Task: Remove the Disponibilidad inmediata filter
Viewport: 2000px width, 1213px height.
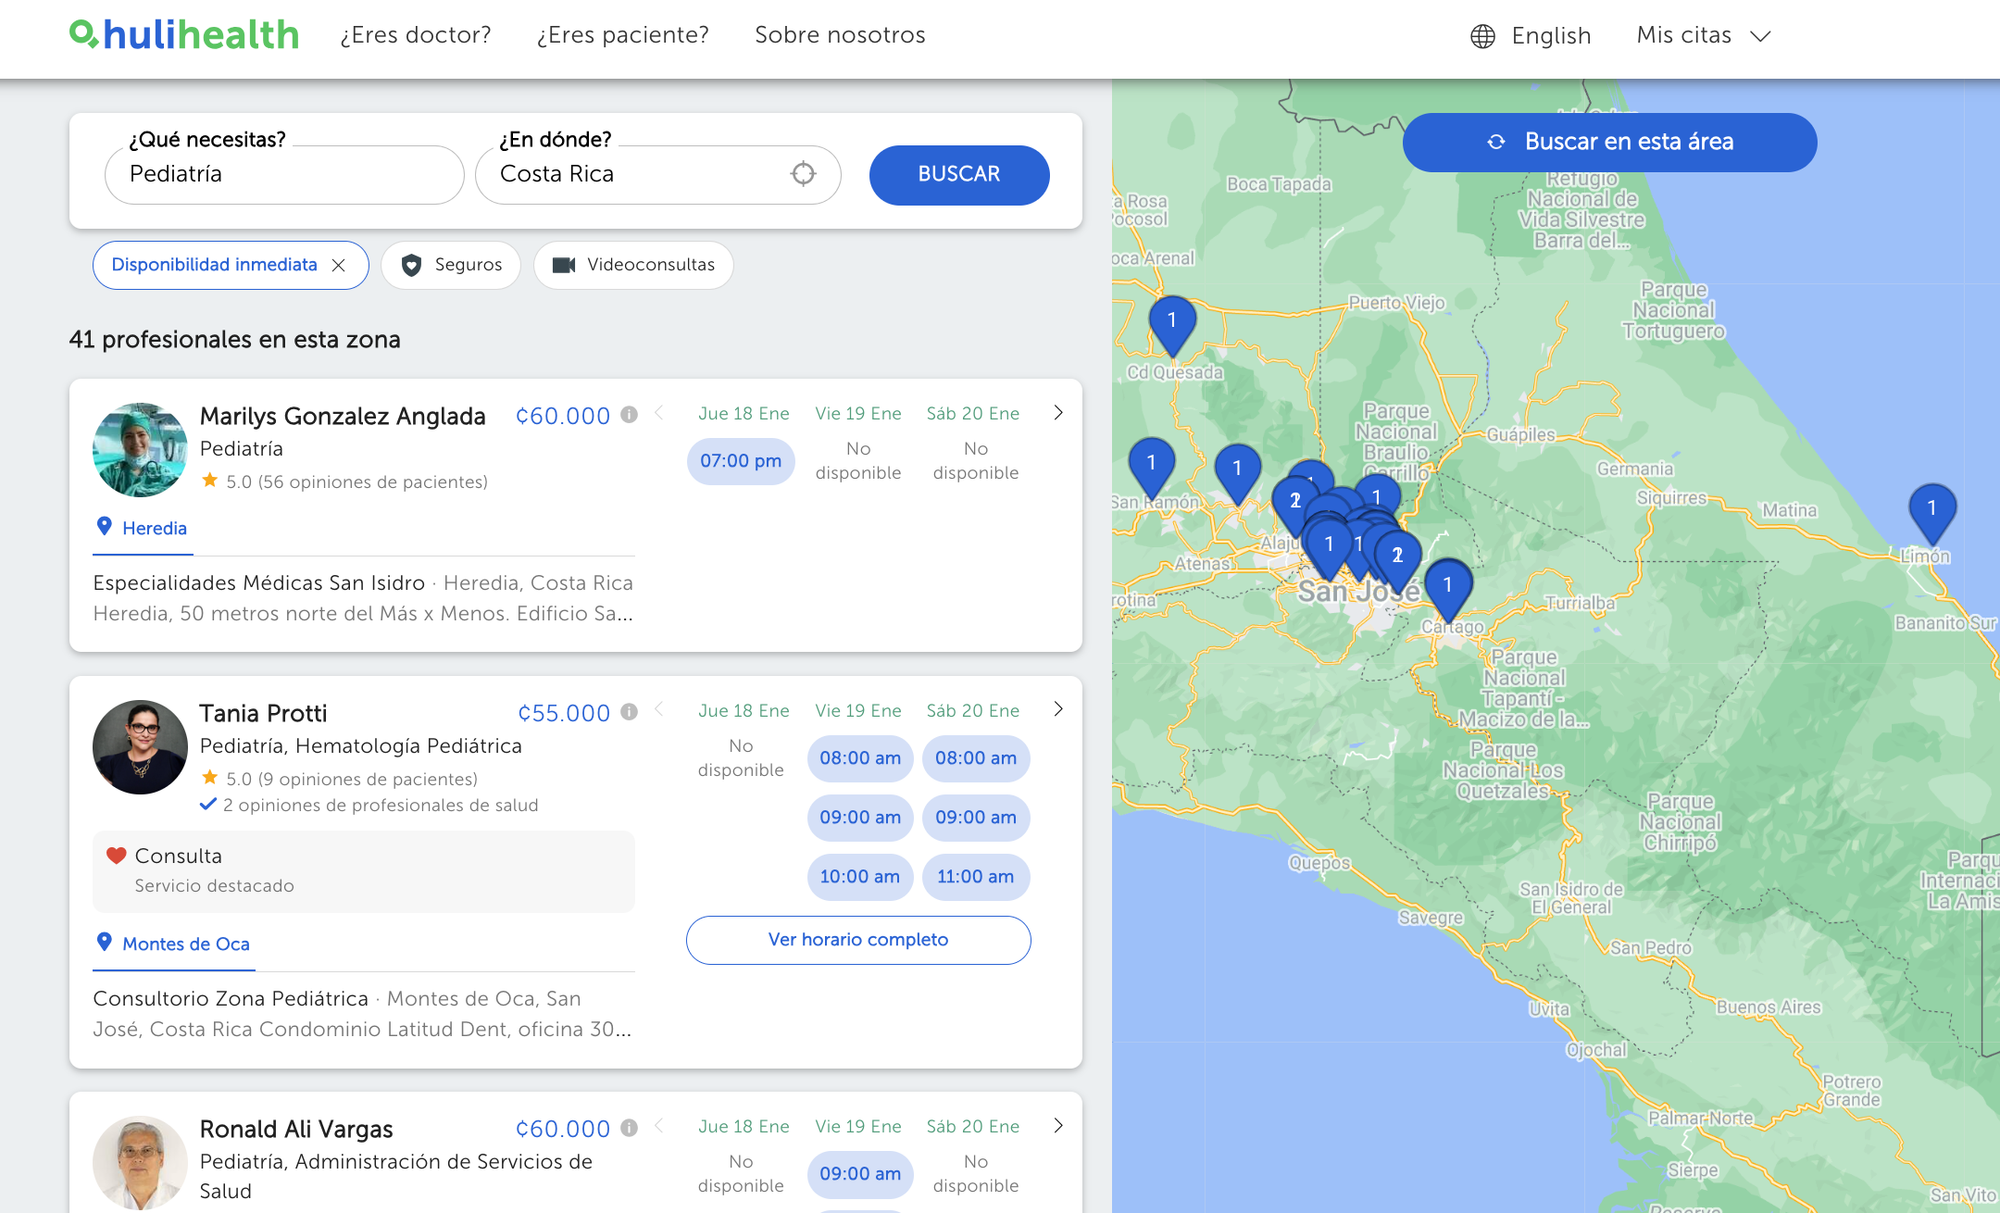Action: pyautogui.click(x=339, y=265)
